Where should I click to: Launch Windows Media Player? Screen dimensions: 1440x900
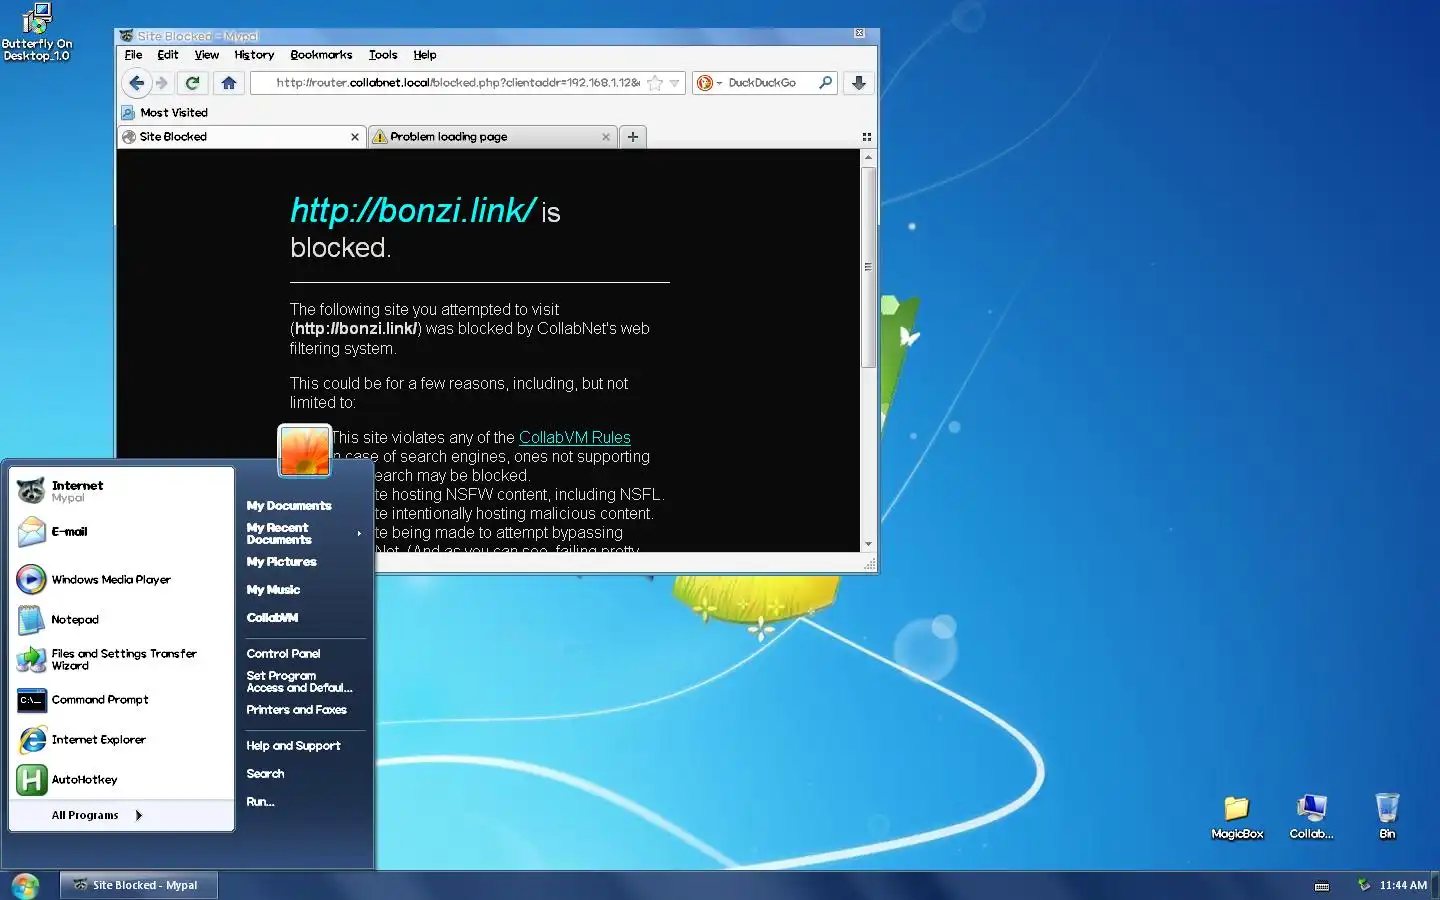pyautogui.click(x=122, y=579)
